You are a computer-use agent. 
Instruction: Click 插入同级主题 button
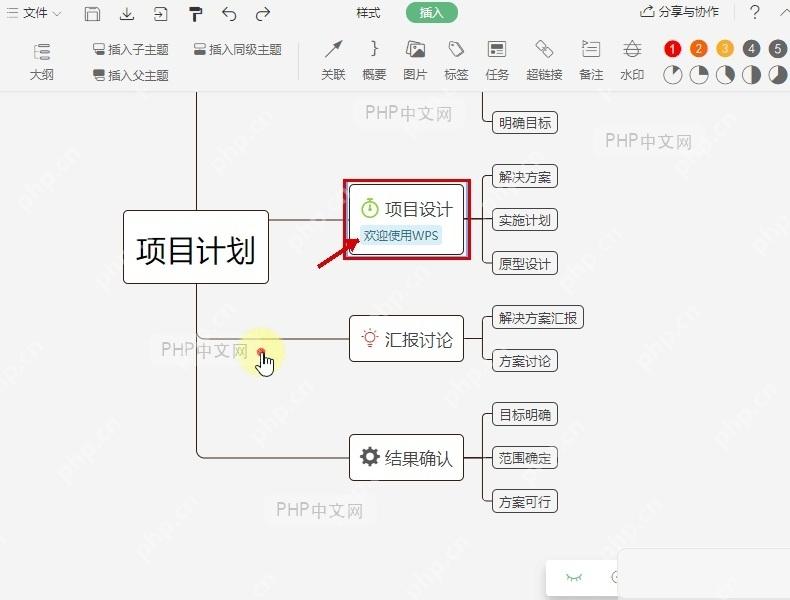click(x=237, y=49)
